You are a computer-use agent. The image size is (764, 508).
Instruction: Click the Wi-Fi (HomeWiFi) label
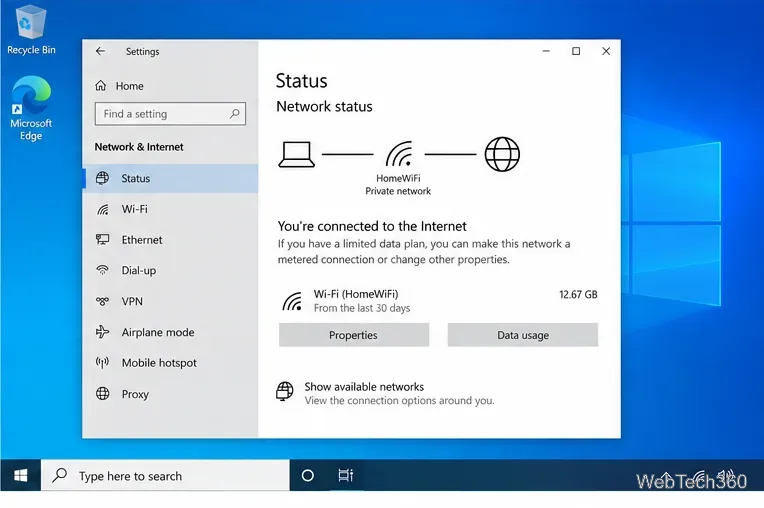(x=356, y=294)
